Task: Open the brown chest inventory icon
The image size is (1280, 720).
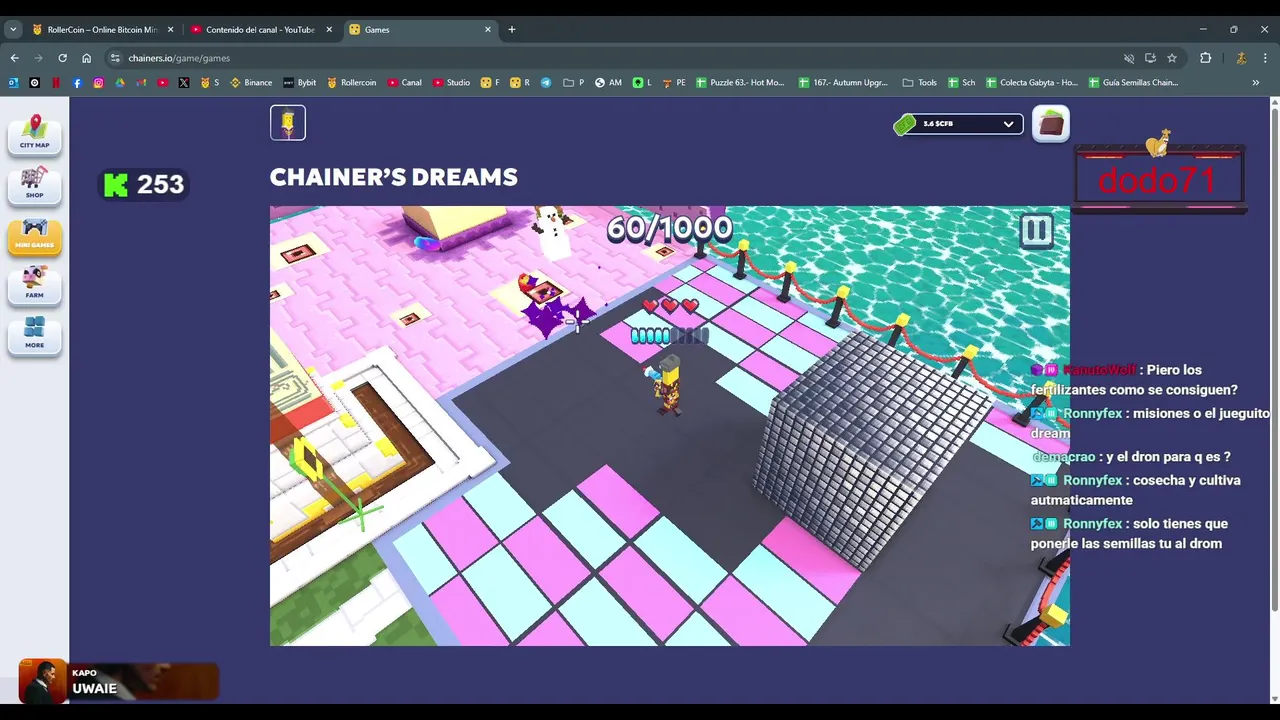Action: tap(1050, 124)
